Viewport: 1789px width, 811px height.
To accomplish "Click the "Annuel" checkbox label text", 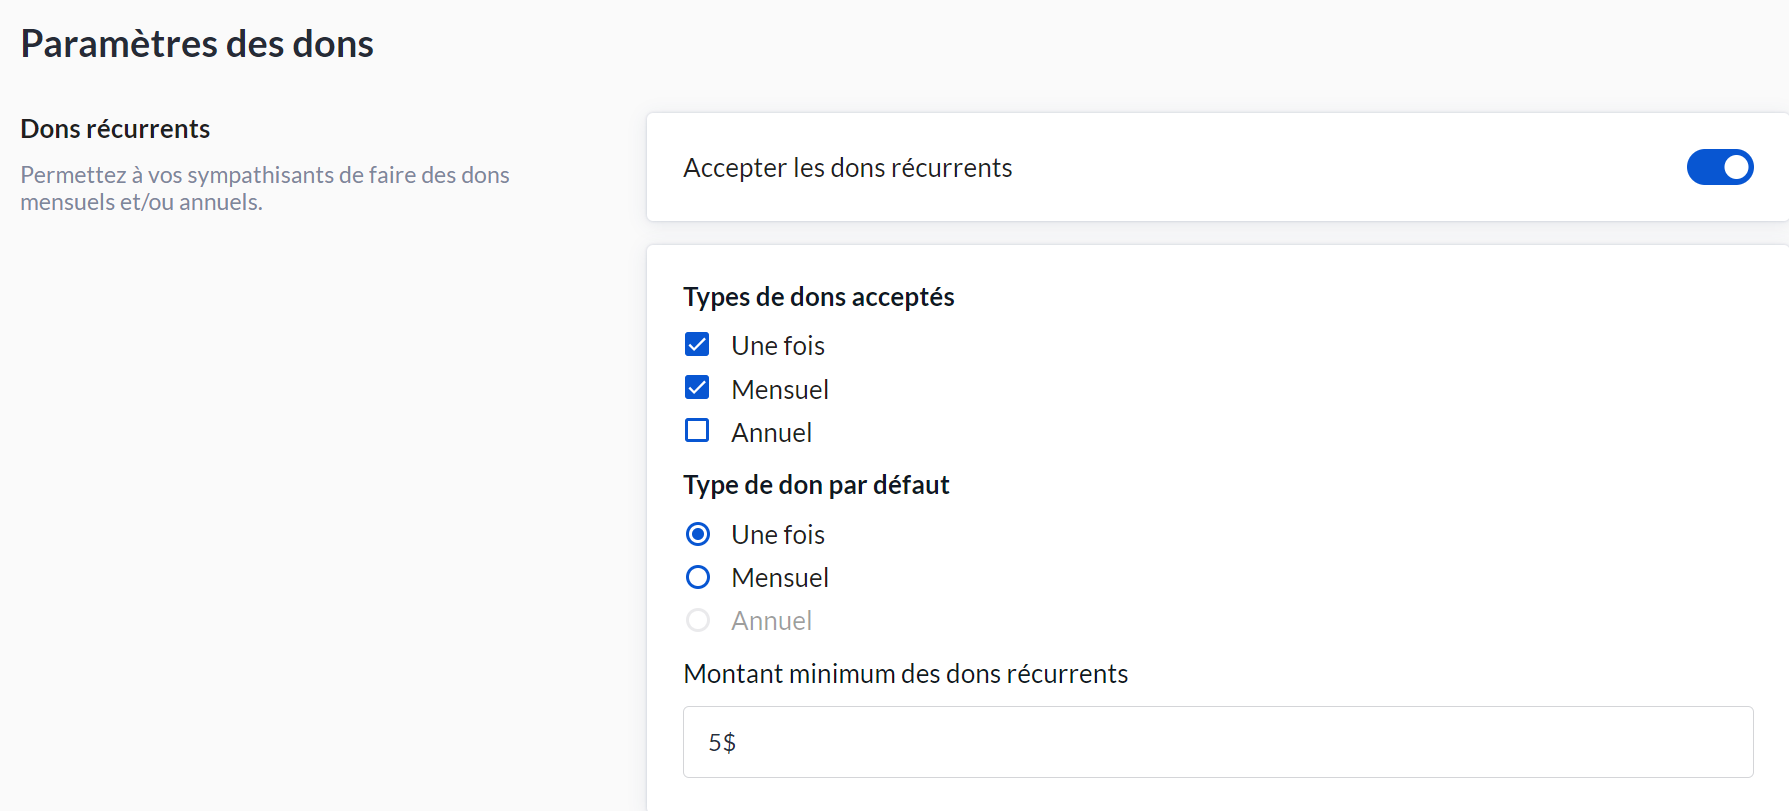I will 771,433.
